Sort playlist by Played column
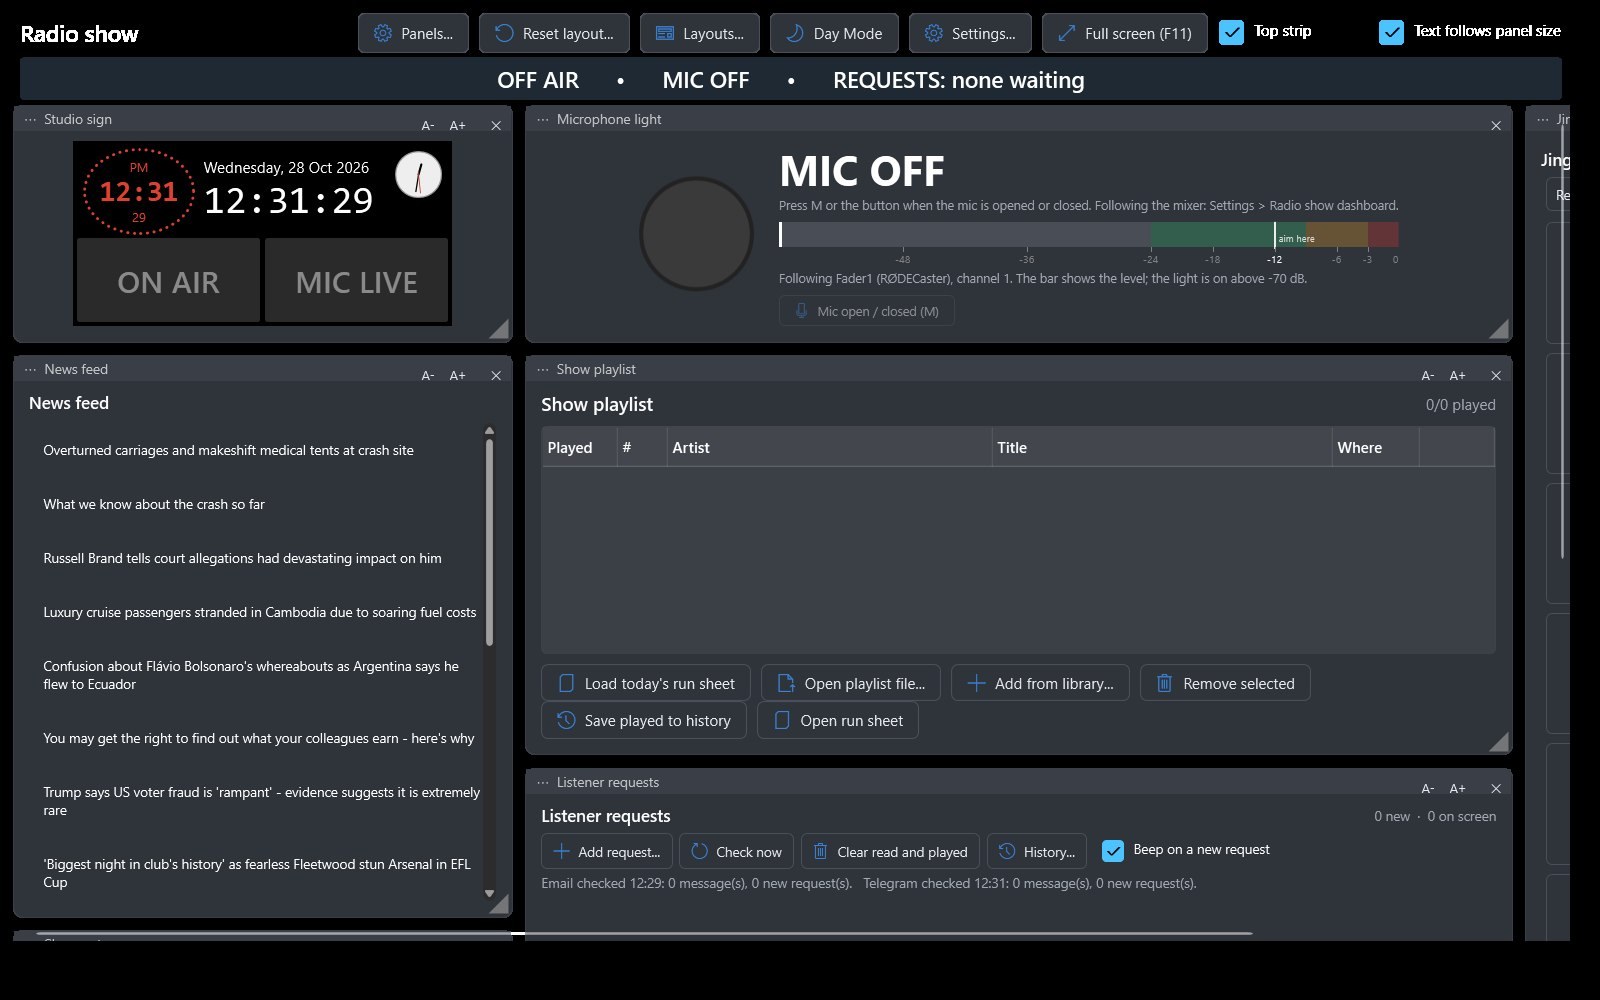Screen dimensions: 1600x1000 click(x=579, y=447)
